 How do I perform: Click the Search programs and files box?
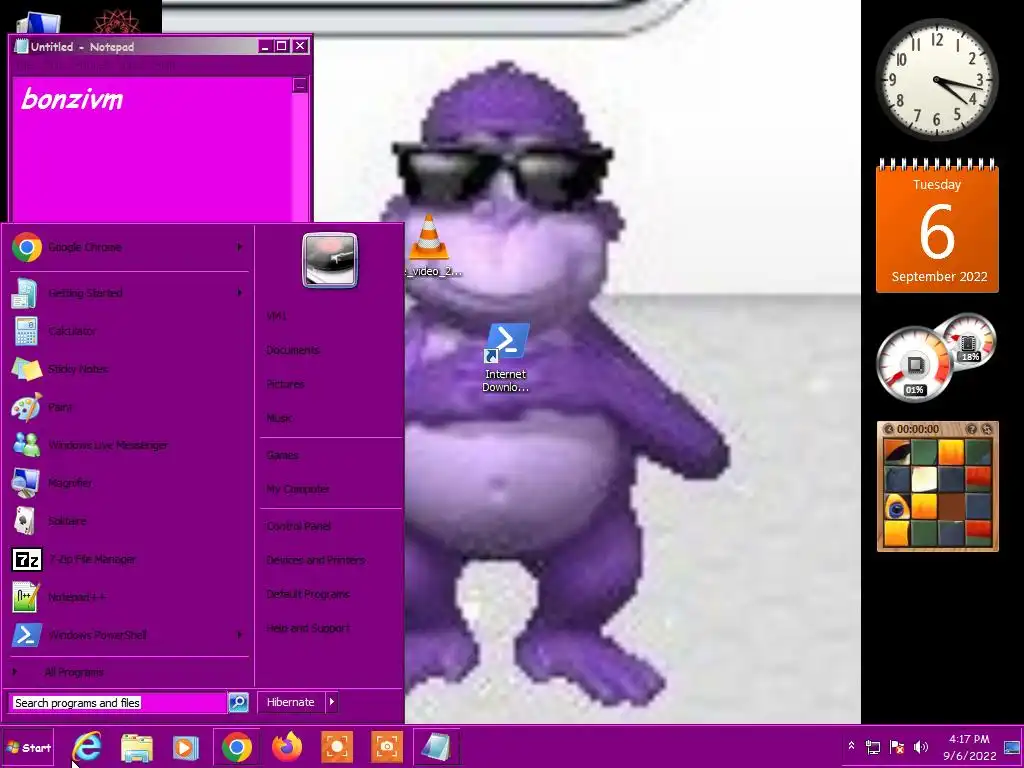[x=118, y=703]
